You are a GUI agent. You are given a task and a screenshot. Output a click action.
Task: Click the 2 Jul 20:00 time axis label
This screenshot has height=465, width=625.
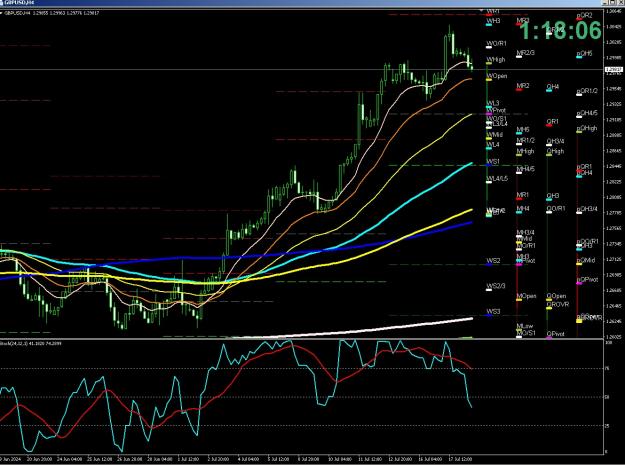(219, 459)
